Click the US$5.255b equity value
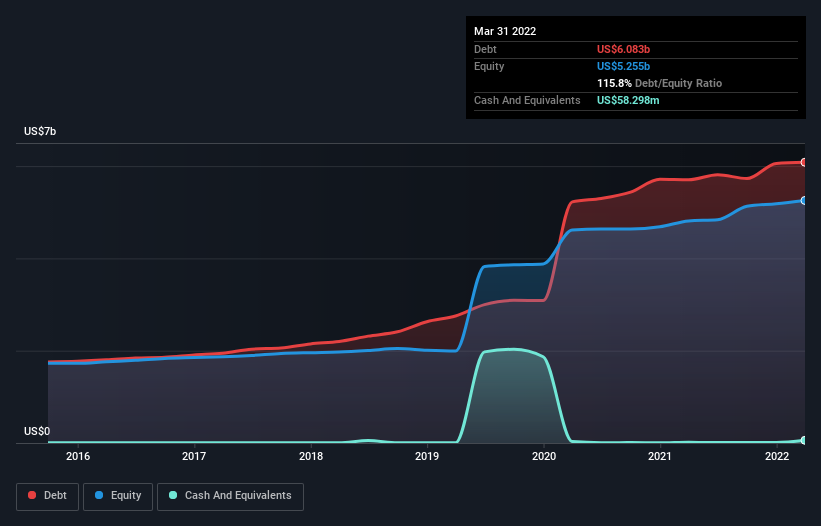 (623, 66)
